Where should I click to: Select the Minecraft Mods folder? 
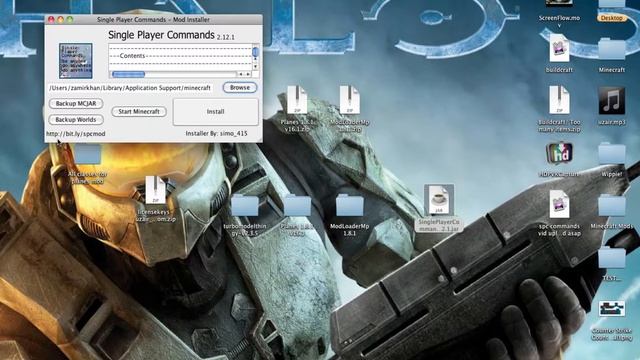coord(611,205)
